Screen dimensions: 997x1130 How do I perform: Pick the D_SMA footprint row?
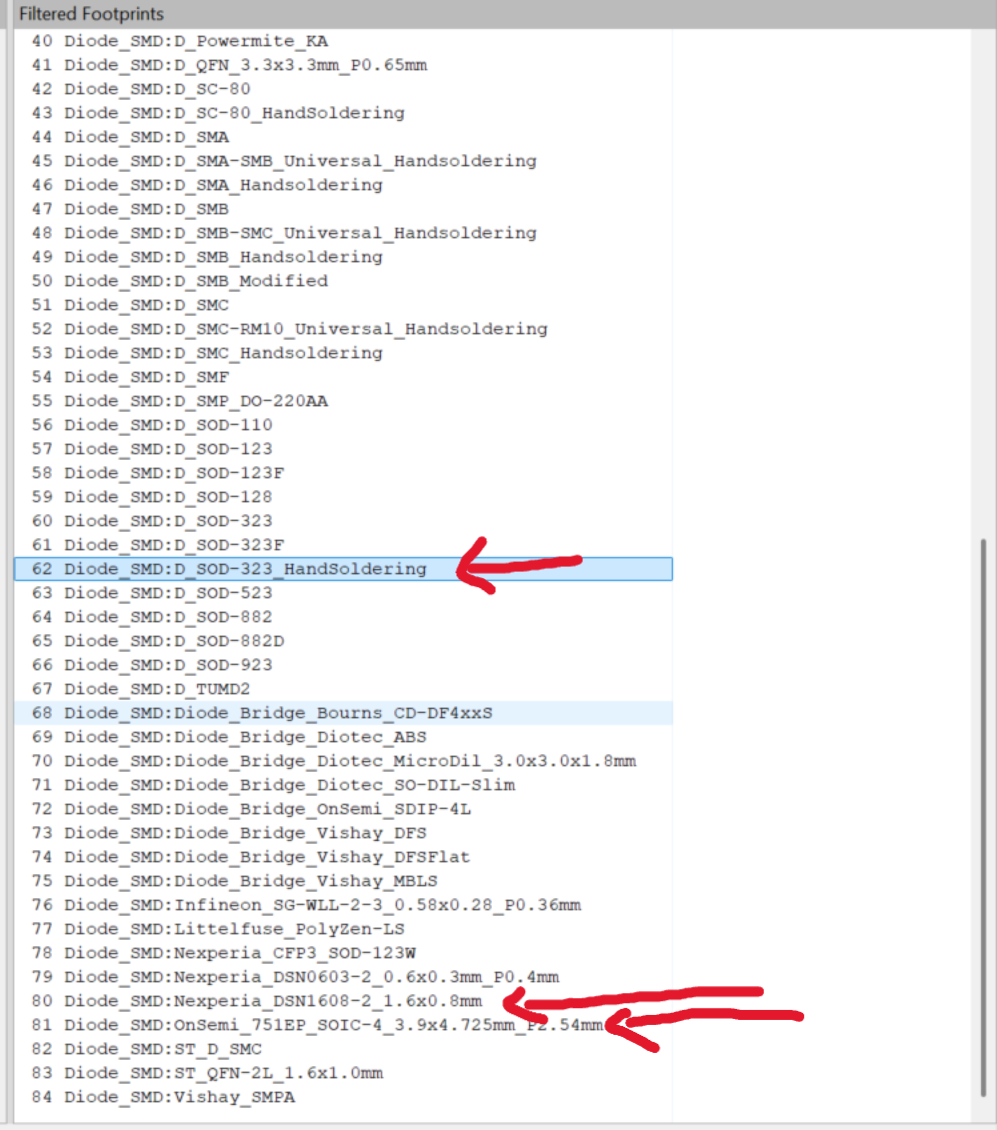click(x=146, y=137)
